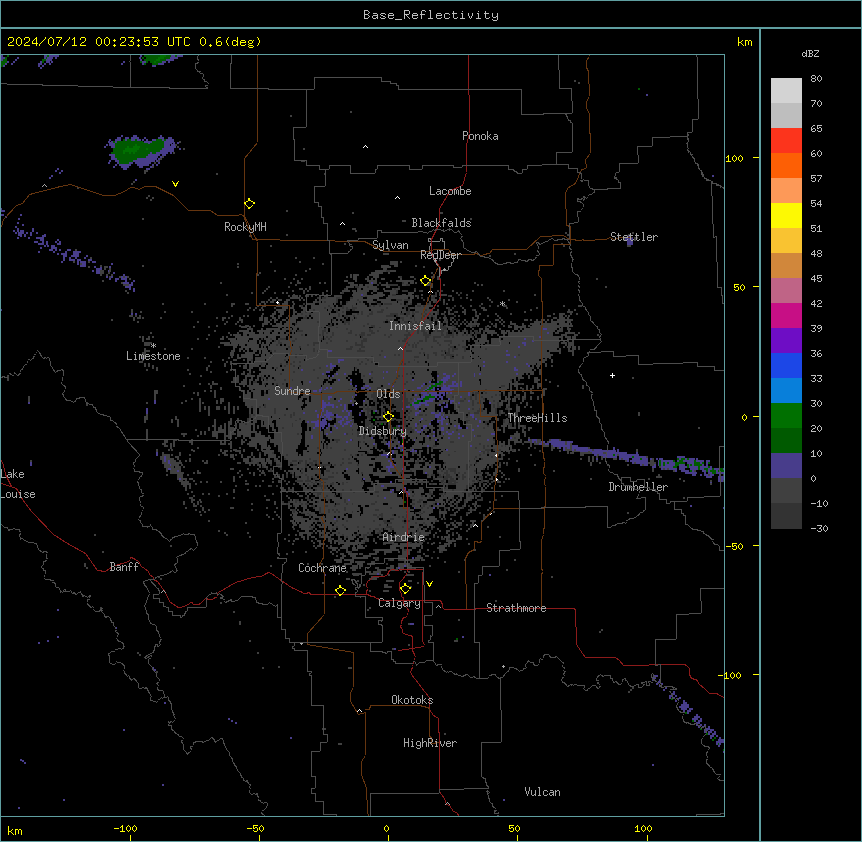Click the Vulcan label
Image resolution: width=862 pixels, height=842 pixels.
point(542,792)
